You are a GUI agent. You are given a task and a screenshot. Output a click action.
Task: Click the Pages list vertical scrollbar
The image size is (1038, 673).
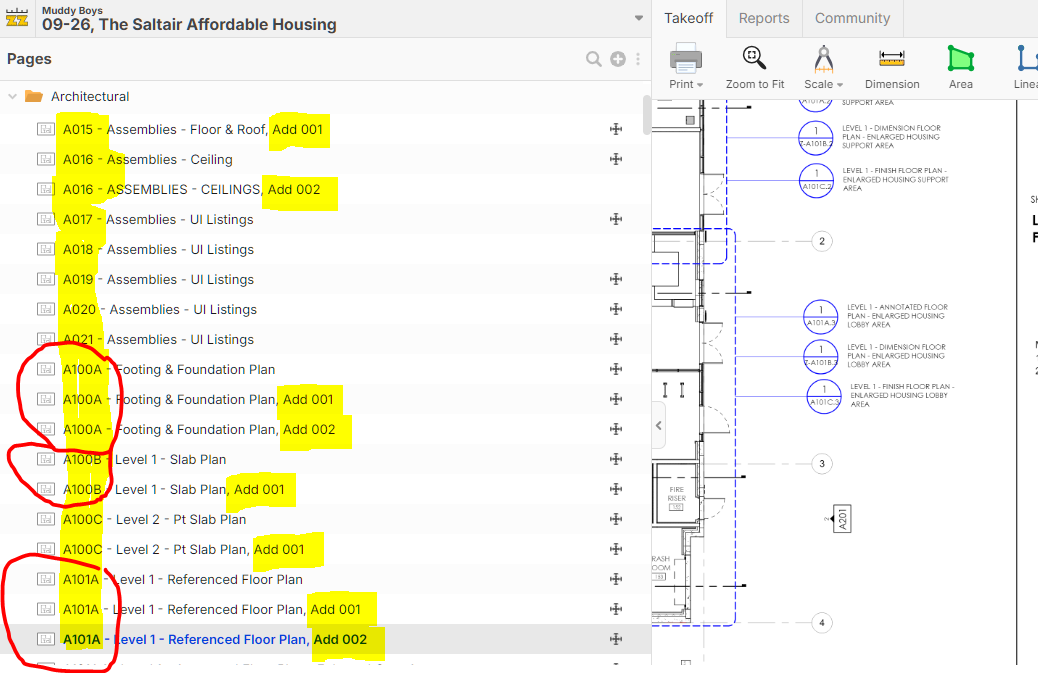(x=647, y=115)
